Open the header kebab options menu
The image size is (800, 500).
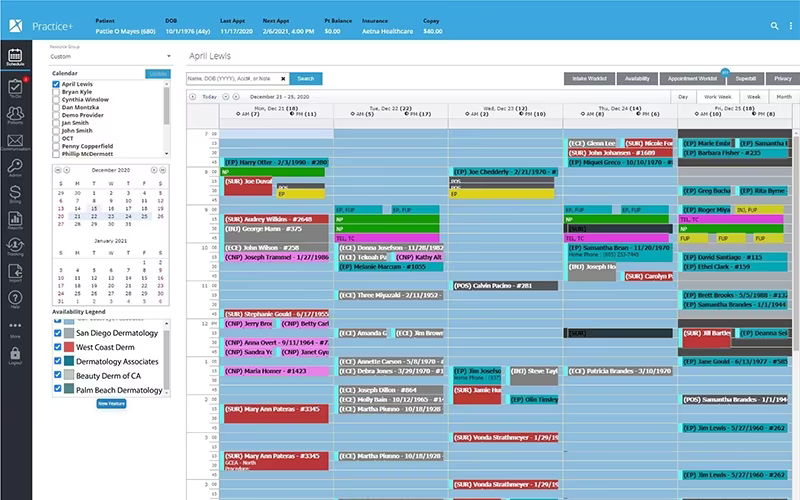(x=791, y=26)
